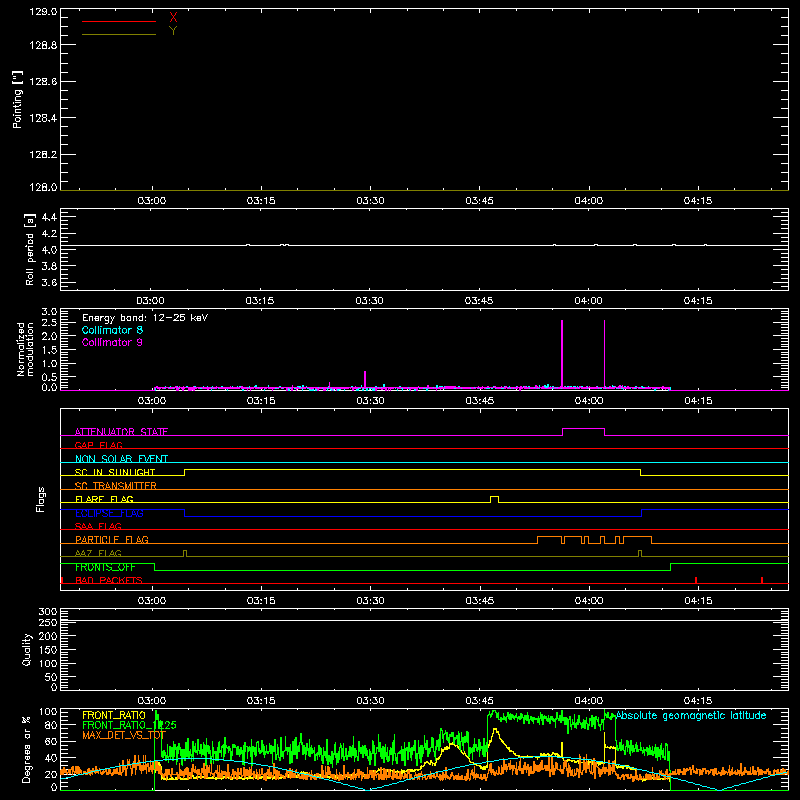Click the yellow FRONT_RATIO legend entry
The width and height of the screenshot is (800, 800).
pyautogui.click(x=114, y=715)
